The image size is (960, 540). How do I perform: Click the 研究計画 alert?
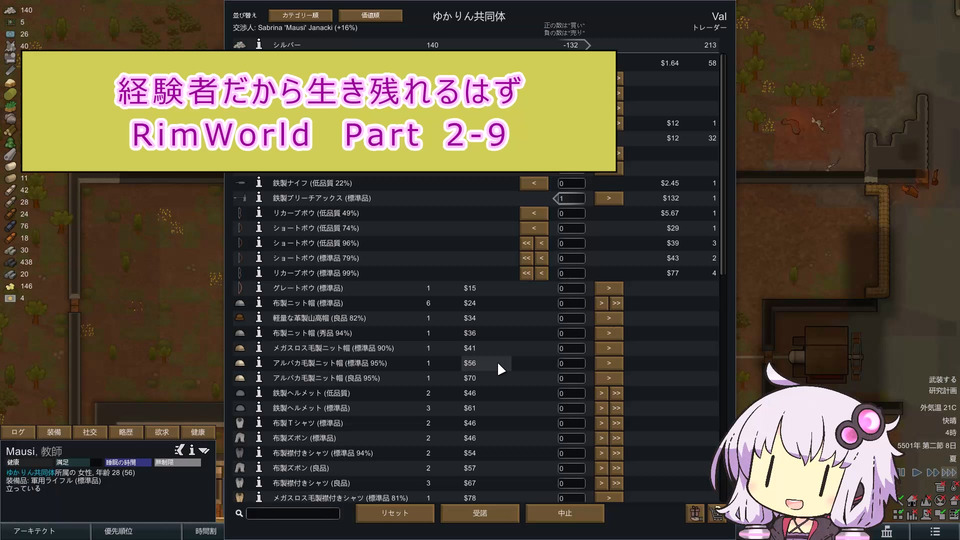tap(943, 391)
